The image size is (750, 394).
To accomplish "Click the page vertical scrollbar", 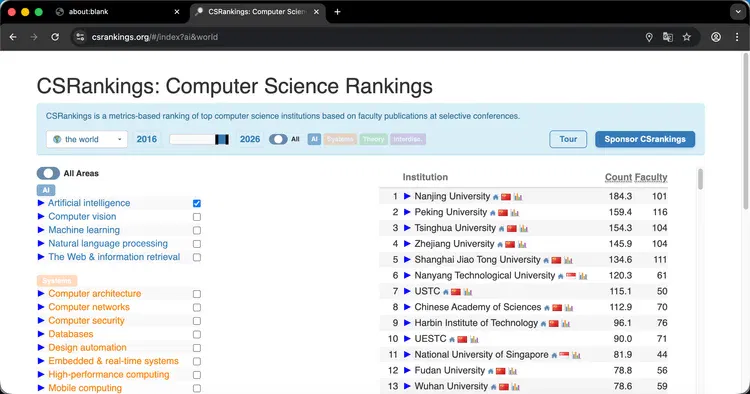I will (x=746, y=131).
